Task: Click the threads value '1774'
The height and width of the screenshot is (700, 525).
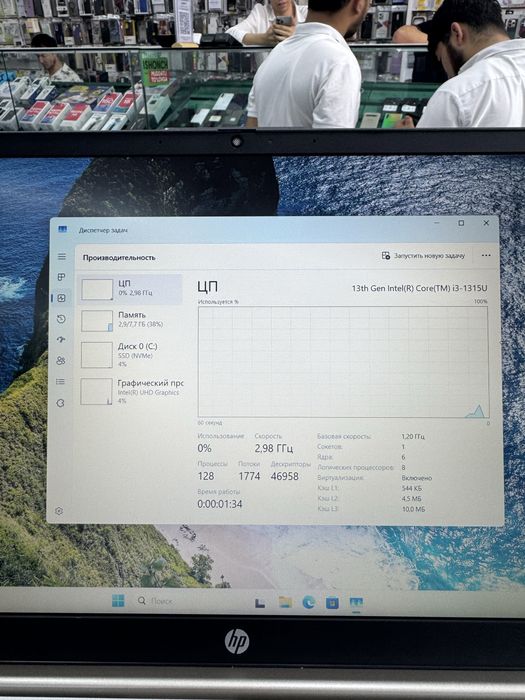Action: coord(249,476)
